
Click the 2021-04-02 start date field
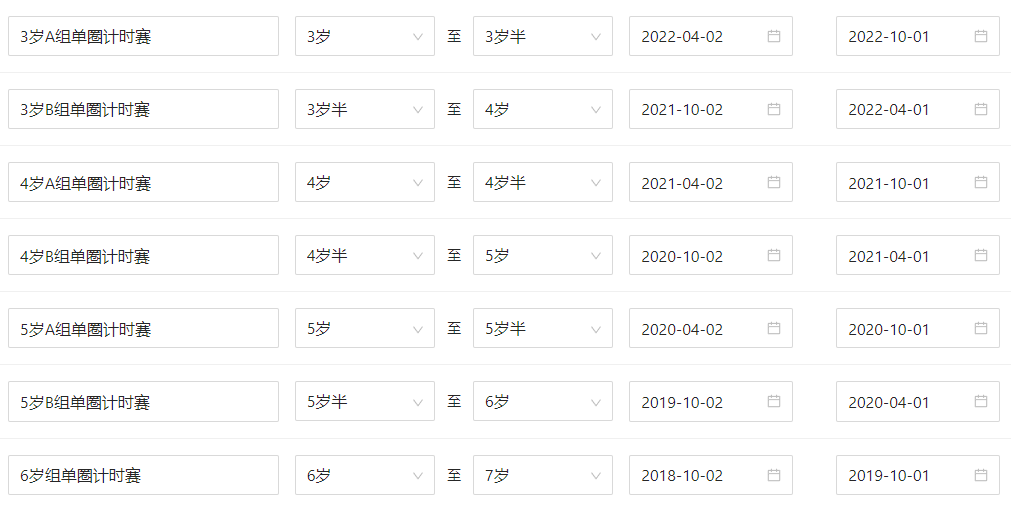point(700,183)
